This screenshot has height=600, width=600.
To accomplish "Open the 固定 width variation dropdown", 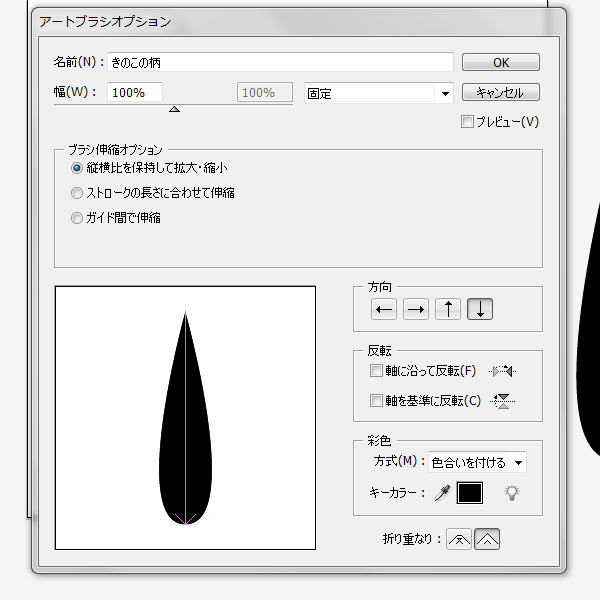I will click(x=379, y=93).
